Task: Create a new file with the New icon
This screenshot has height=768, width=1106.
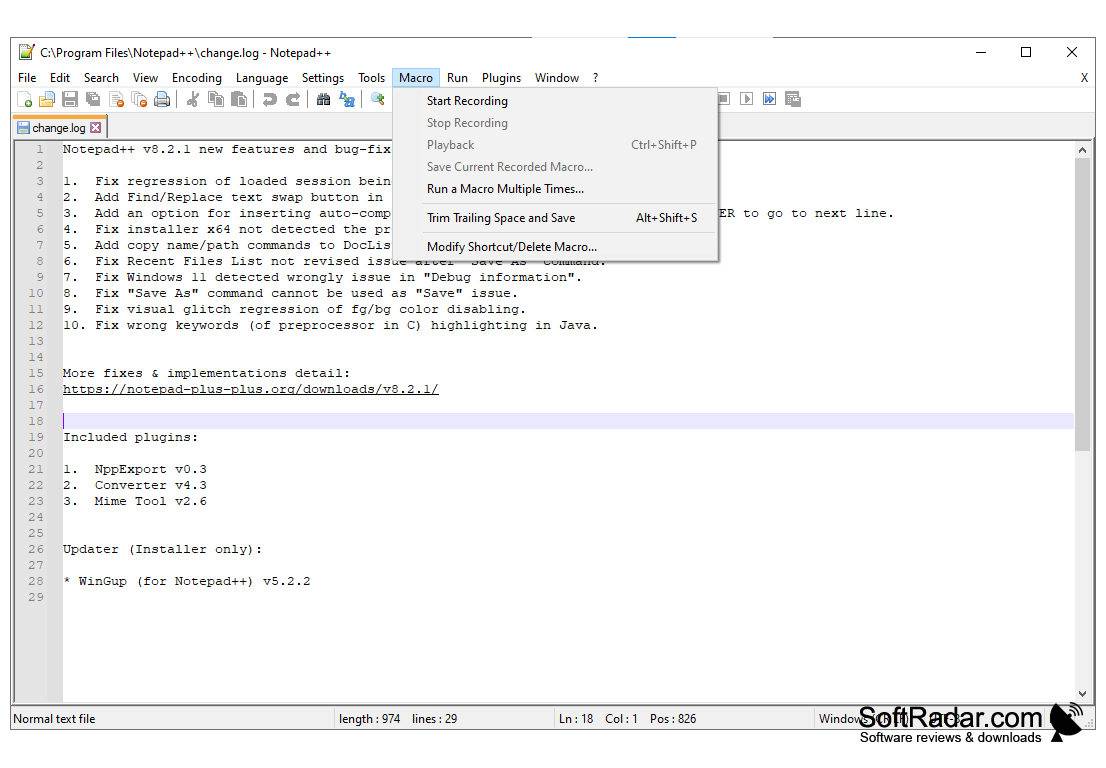Action: tap(24, 98)
